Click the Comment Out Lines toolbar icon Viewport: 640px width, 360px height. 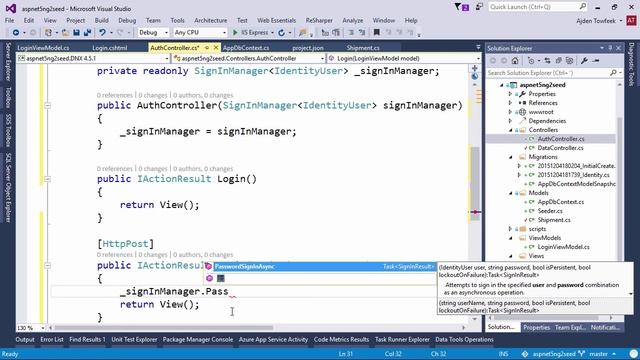351,32
